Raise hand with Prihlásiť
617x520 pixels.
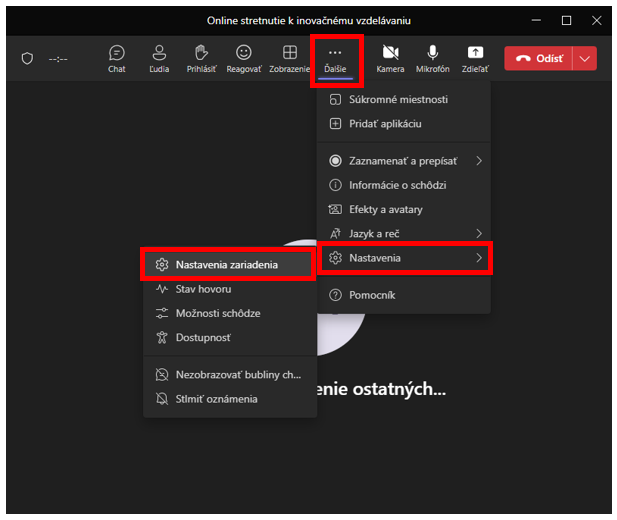[201, 59]
